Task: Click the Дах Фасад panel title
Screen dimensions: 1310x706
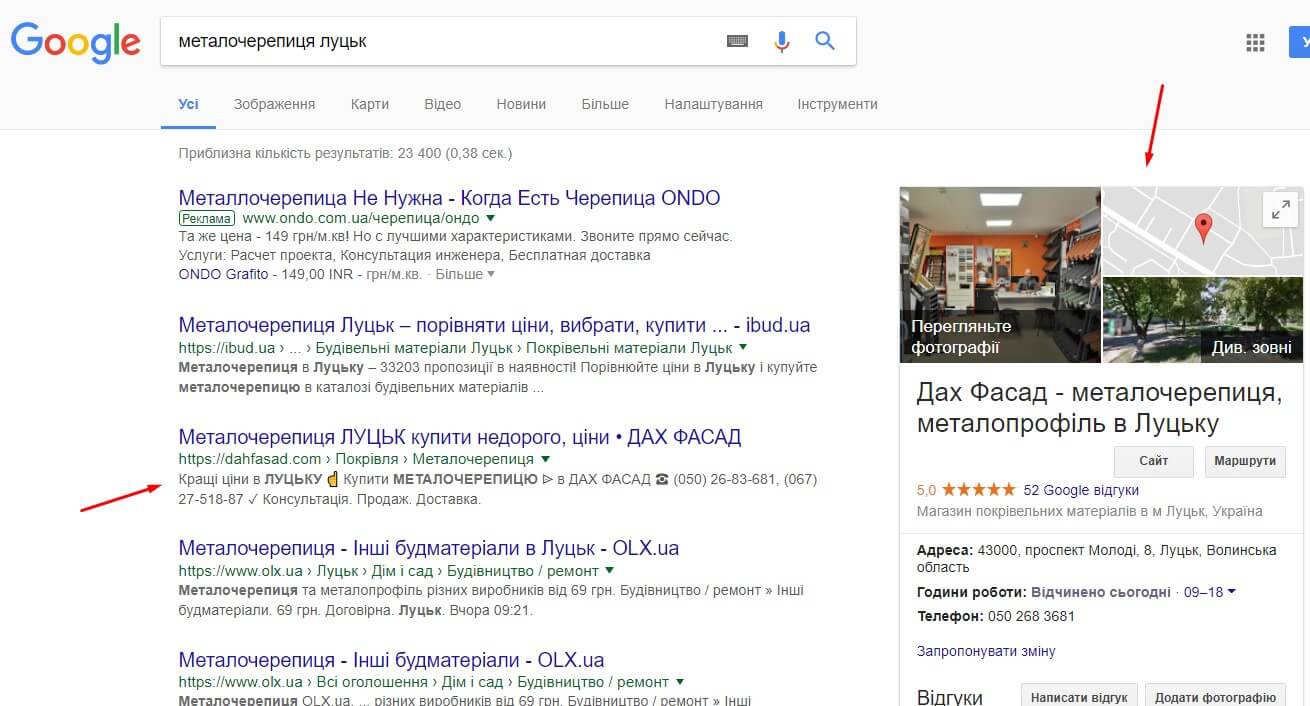Action: 1099,407
